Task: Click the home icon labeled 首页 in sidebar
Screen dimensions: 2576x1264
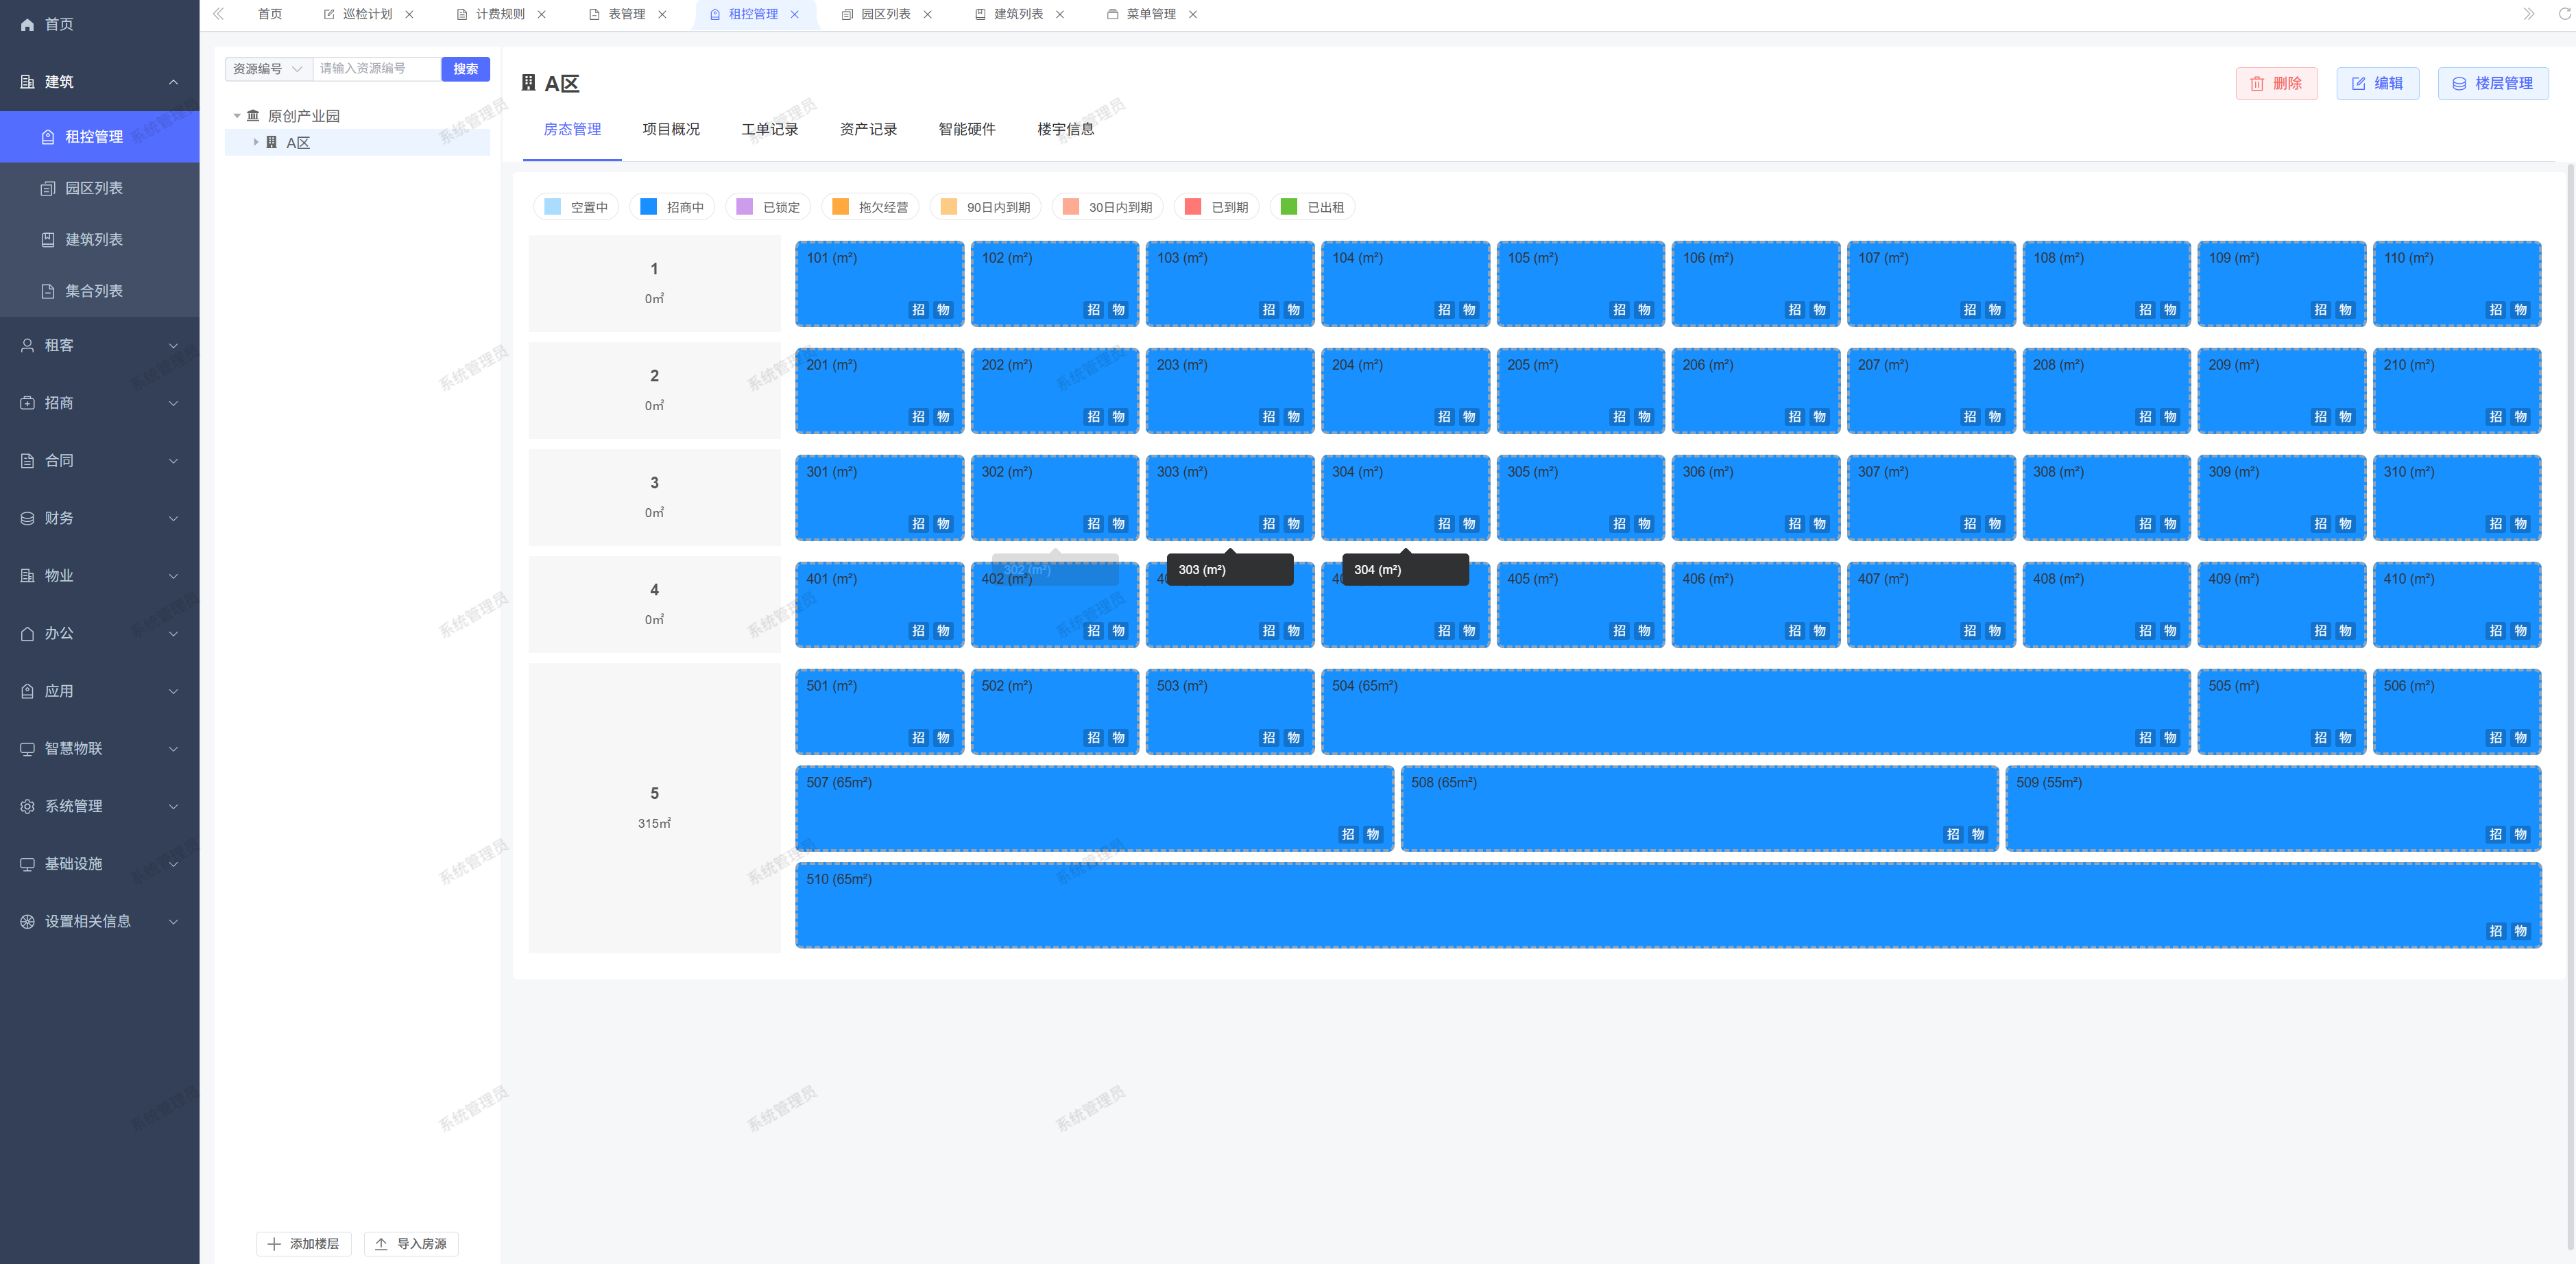Action: tap(27, 24)
